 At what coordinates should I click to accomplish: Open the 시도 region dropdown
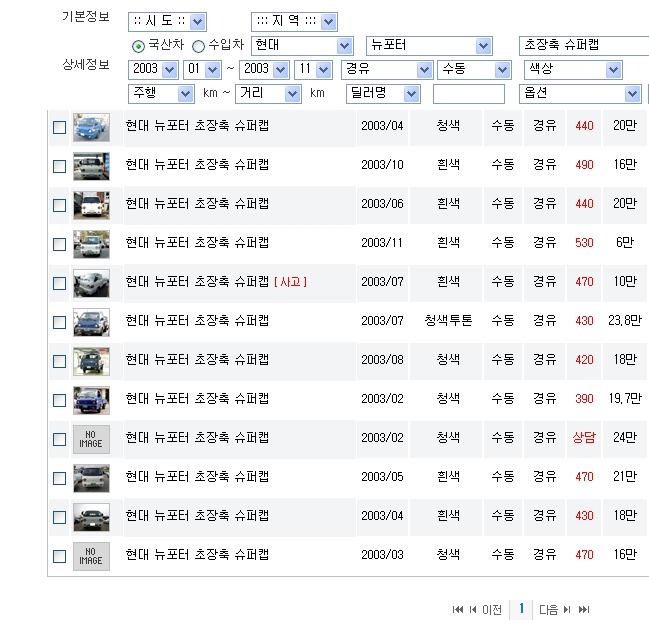click(167, 22)
